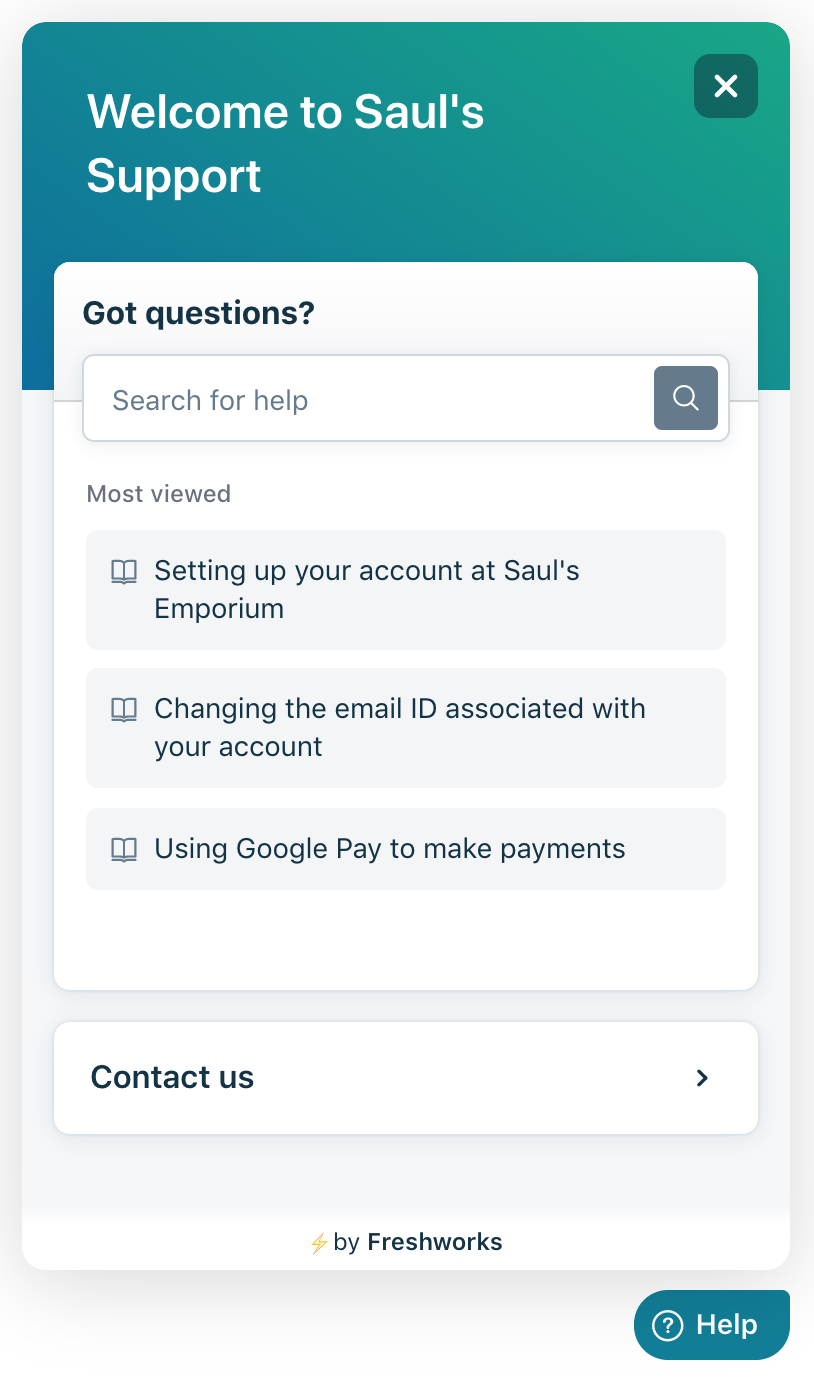Click the Most viewed label
This screenshot has height=1388, width=814.
[x=159, y=494]
